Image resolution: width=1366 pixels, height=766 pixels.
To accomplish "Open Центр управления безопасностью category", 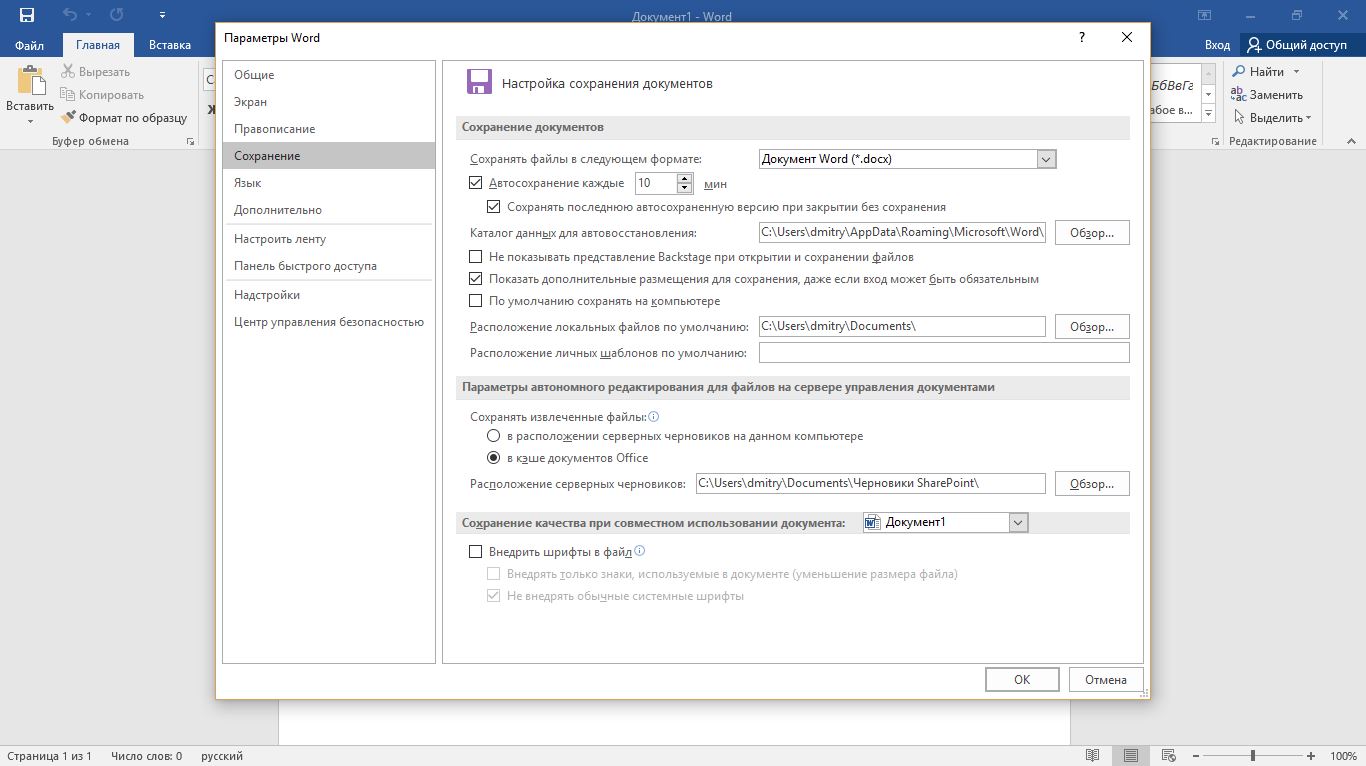I will (x=329, y=322).
